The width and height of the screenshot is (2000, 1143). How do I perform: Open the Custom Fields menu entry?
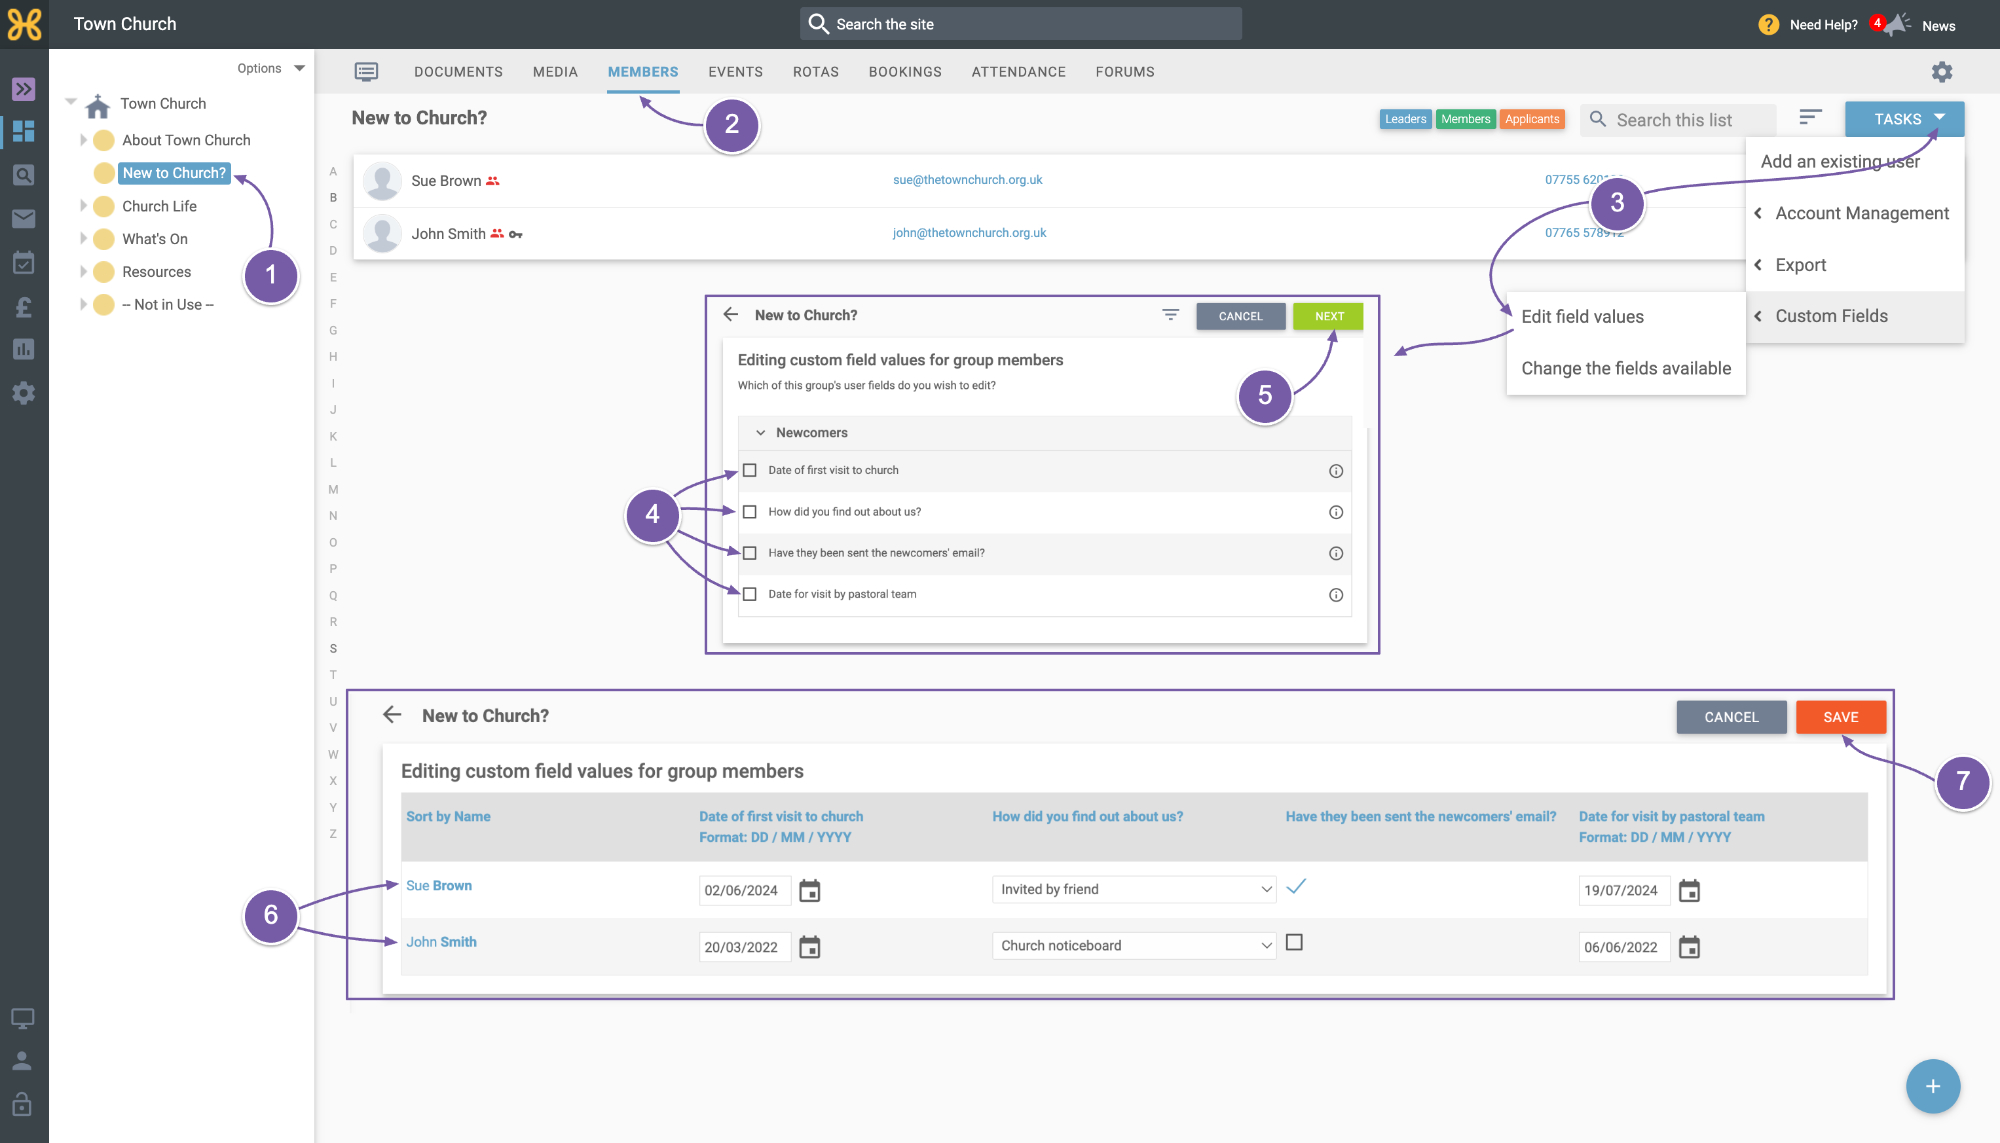(1855, 316)
